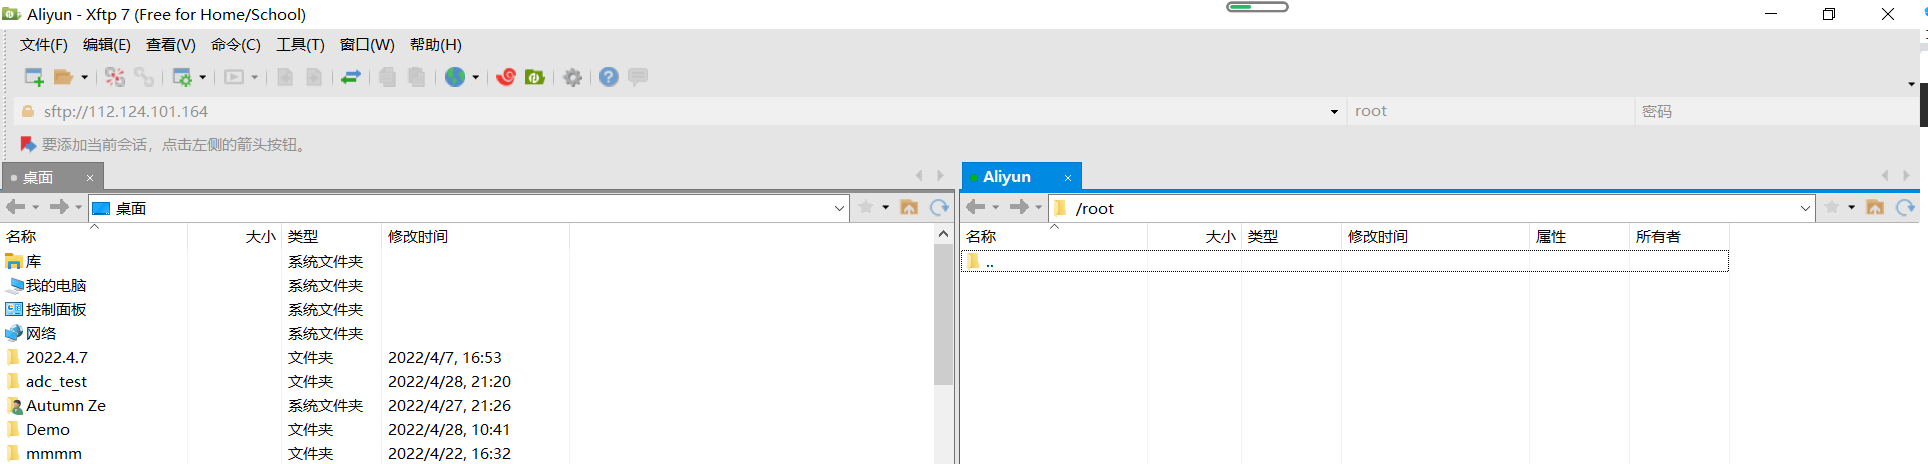1928x464 pixels.
Task: Open options with the gear icon
Action: click(573, 77)
